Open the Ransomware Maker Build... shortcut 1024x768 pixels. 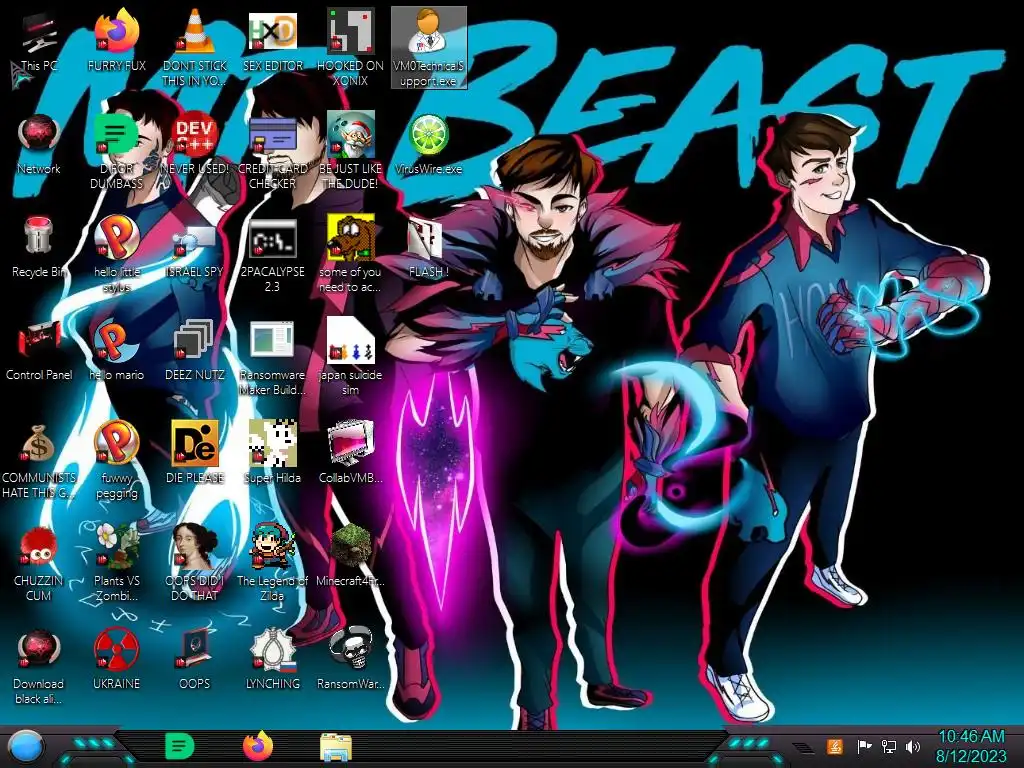tap(272, 358)
